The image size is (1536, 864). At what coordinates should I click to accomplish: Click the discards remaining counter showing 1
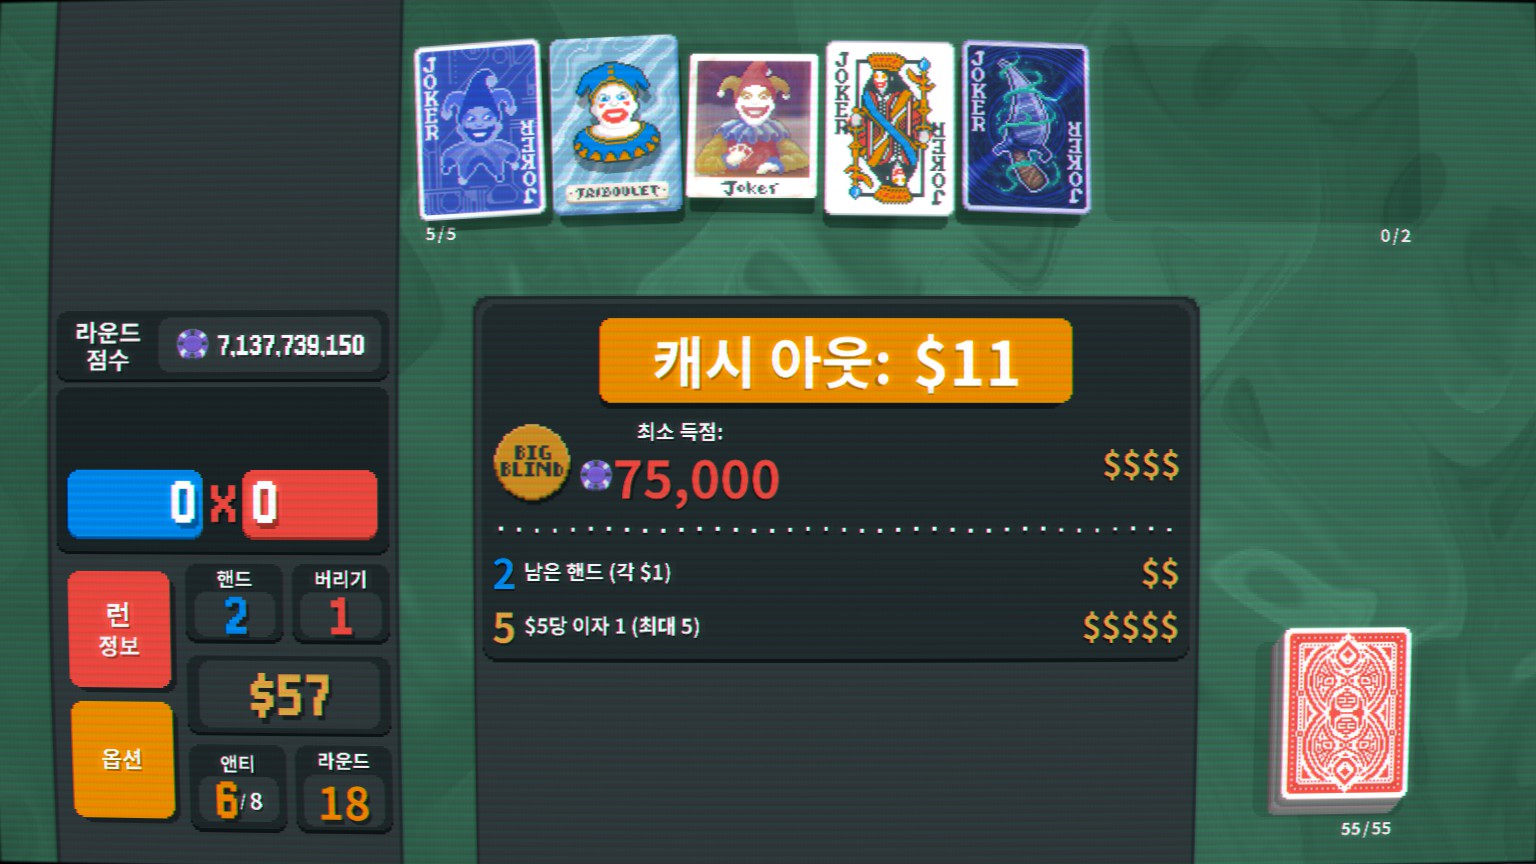click(340, 604)
